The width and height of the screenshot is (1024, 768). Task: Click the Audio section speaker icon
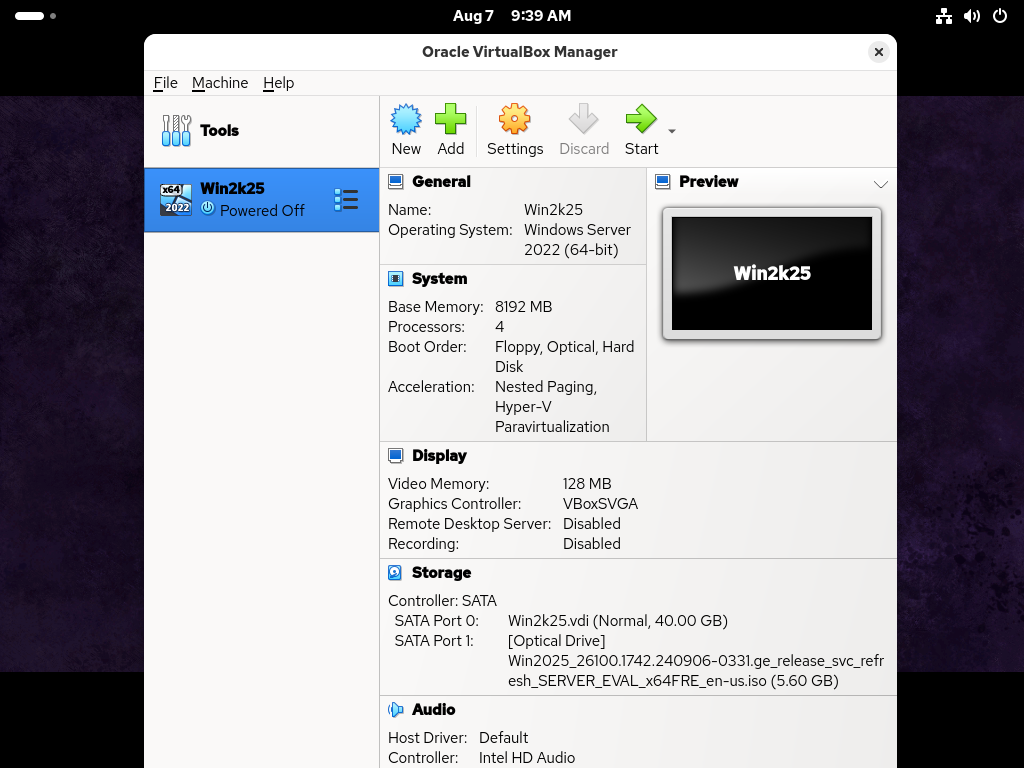tap(396, 710)
